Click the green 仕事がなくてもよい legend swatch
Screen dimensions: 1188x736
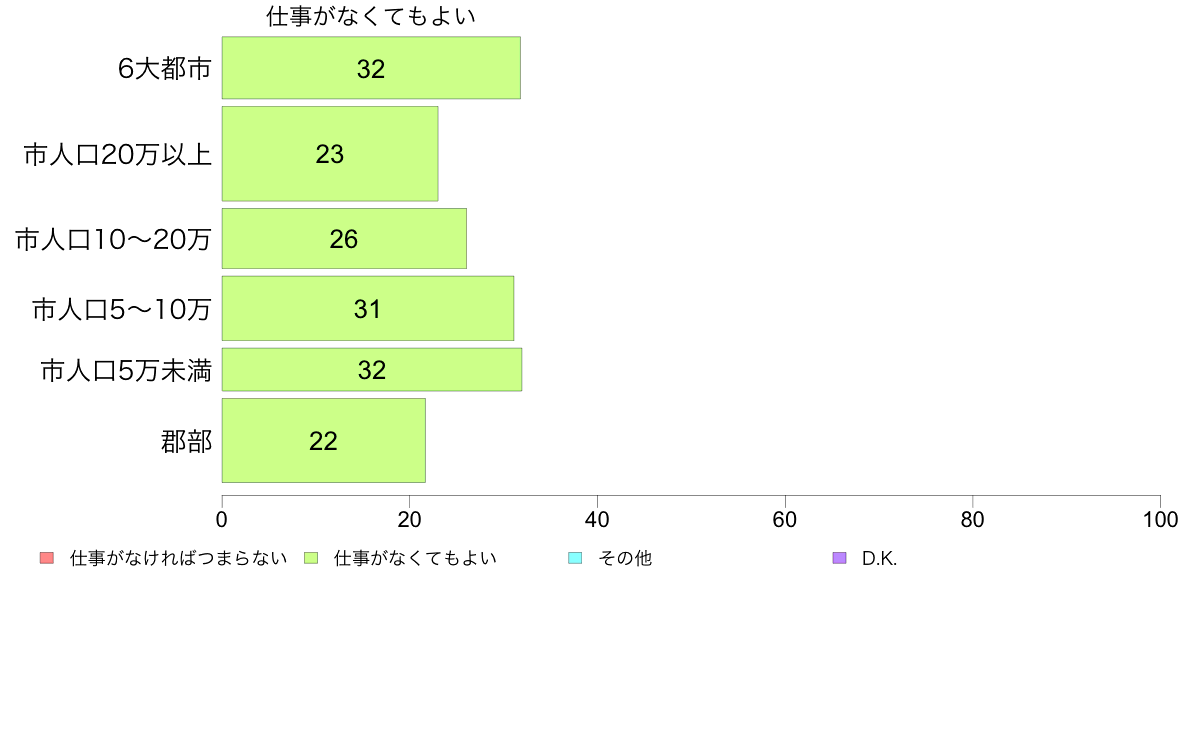311,558
